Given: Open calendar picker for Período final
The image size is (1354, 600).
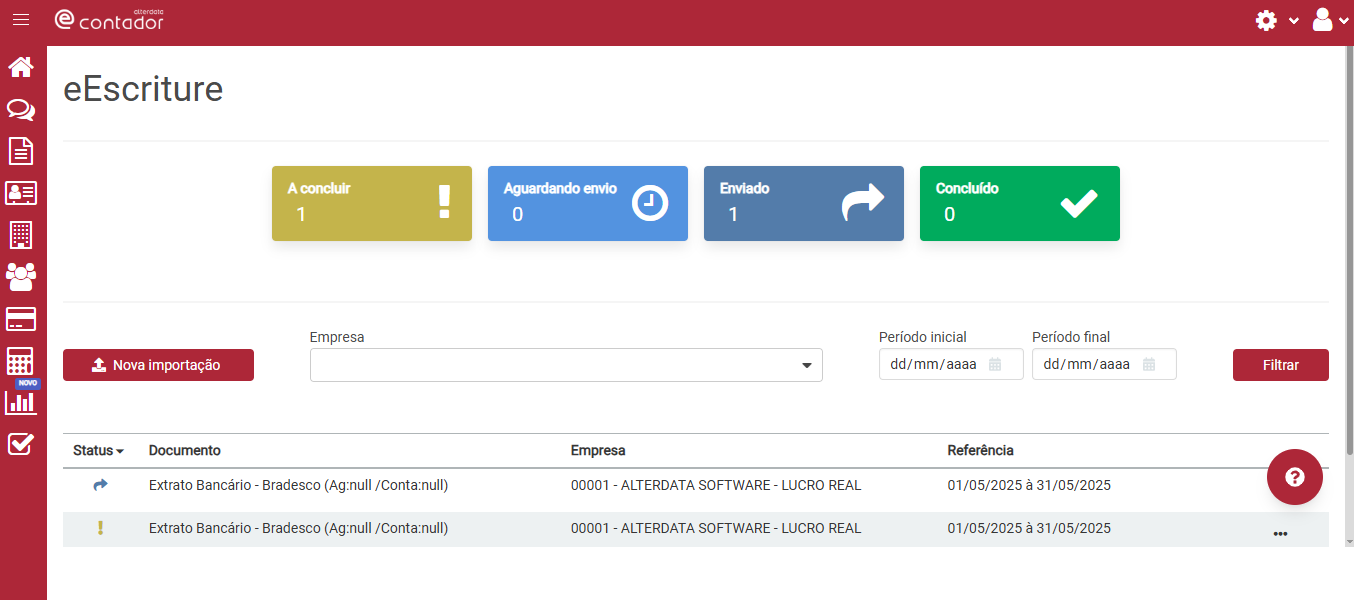Looking at the screenshot, I should [x=1149, y=364].
